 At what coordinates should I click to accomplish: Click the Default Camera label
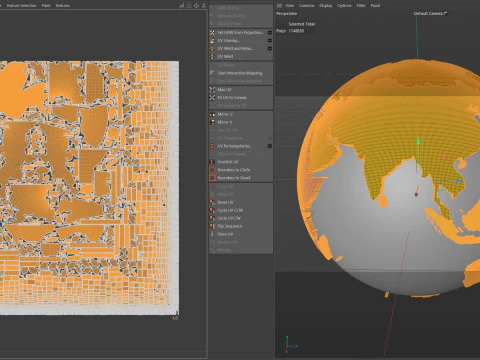tap(428, 13)
